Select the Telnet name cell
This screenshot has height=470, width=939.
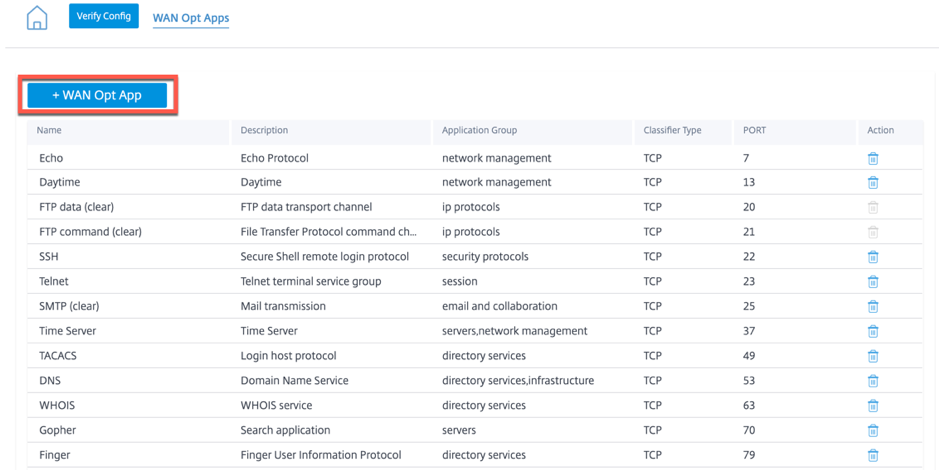coord(54,281)
